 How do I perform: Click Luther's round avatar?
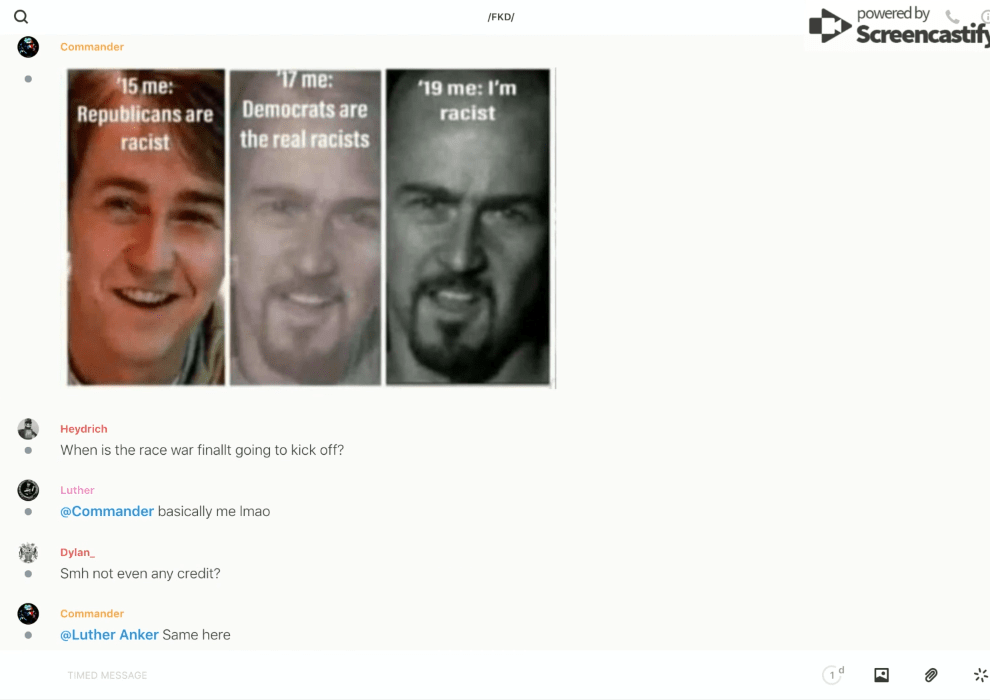pyautogui.click(x=28, y=490)
